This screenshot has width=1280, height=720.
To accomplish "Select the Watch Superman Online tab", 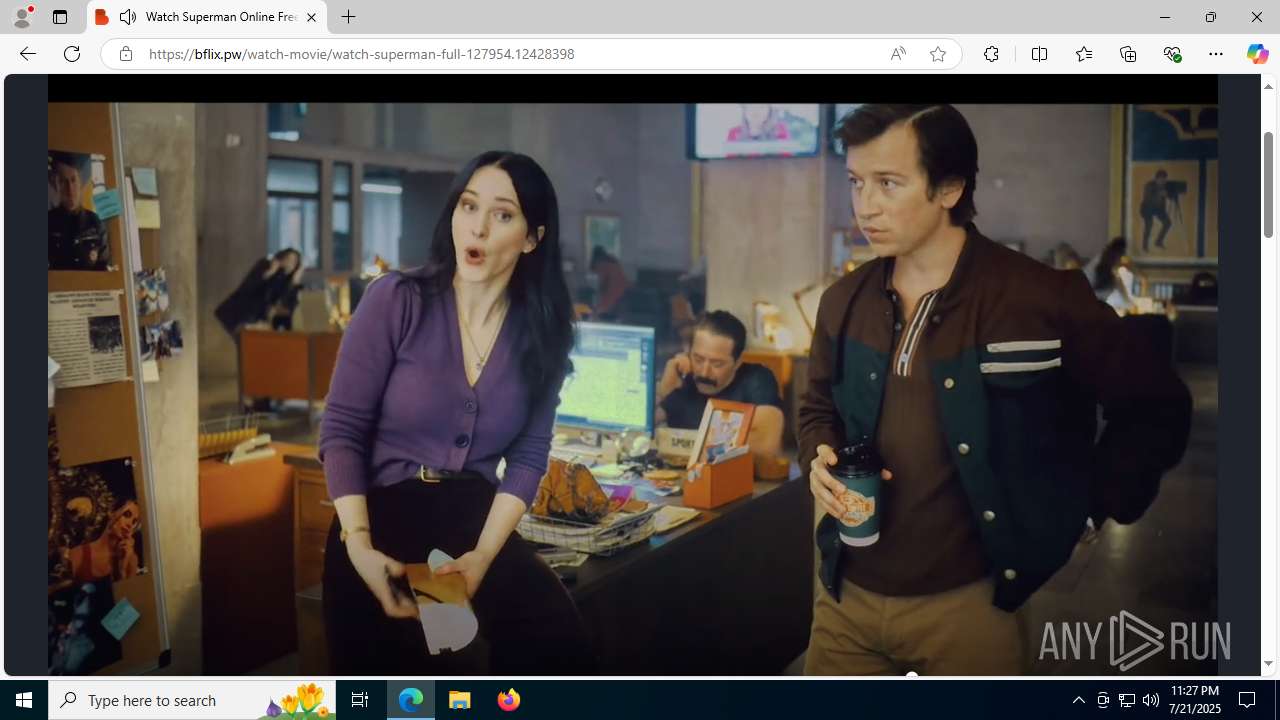I will [207, 17].
